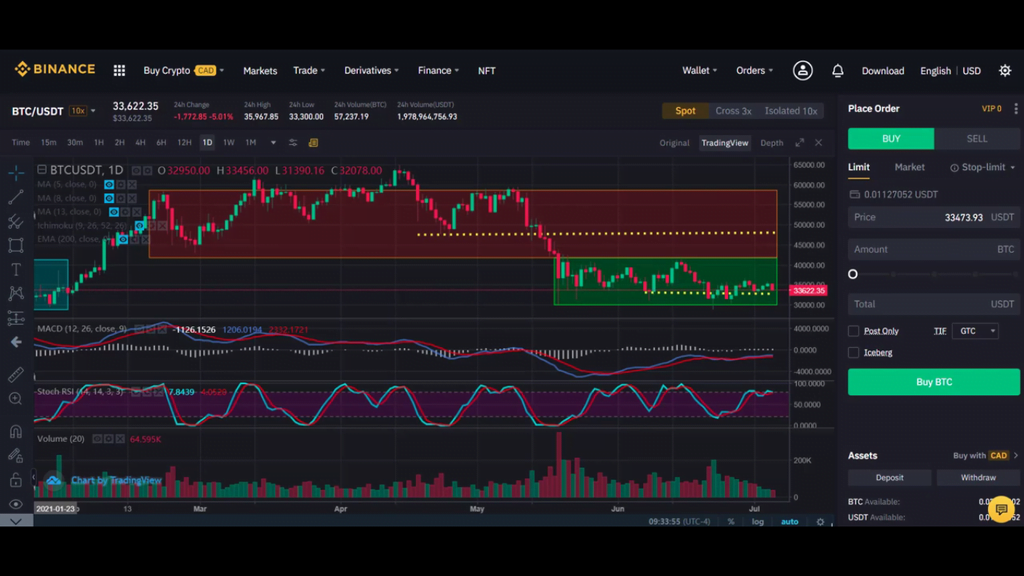Viewport: 1024px width, 576px height.
Task: Click the back arrow tool in sidebar
Action: pyautogui.click(x=16, y=342)
